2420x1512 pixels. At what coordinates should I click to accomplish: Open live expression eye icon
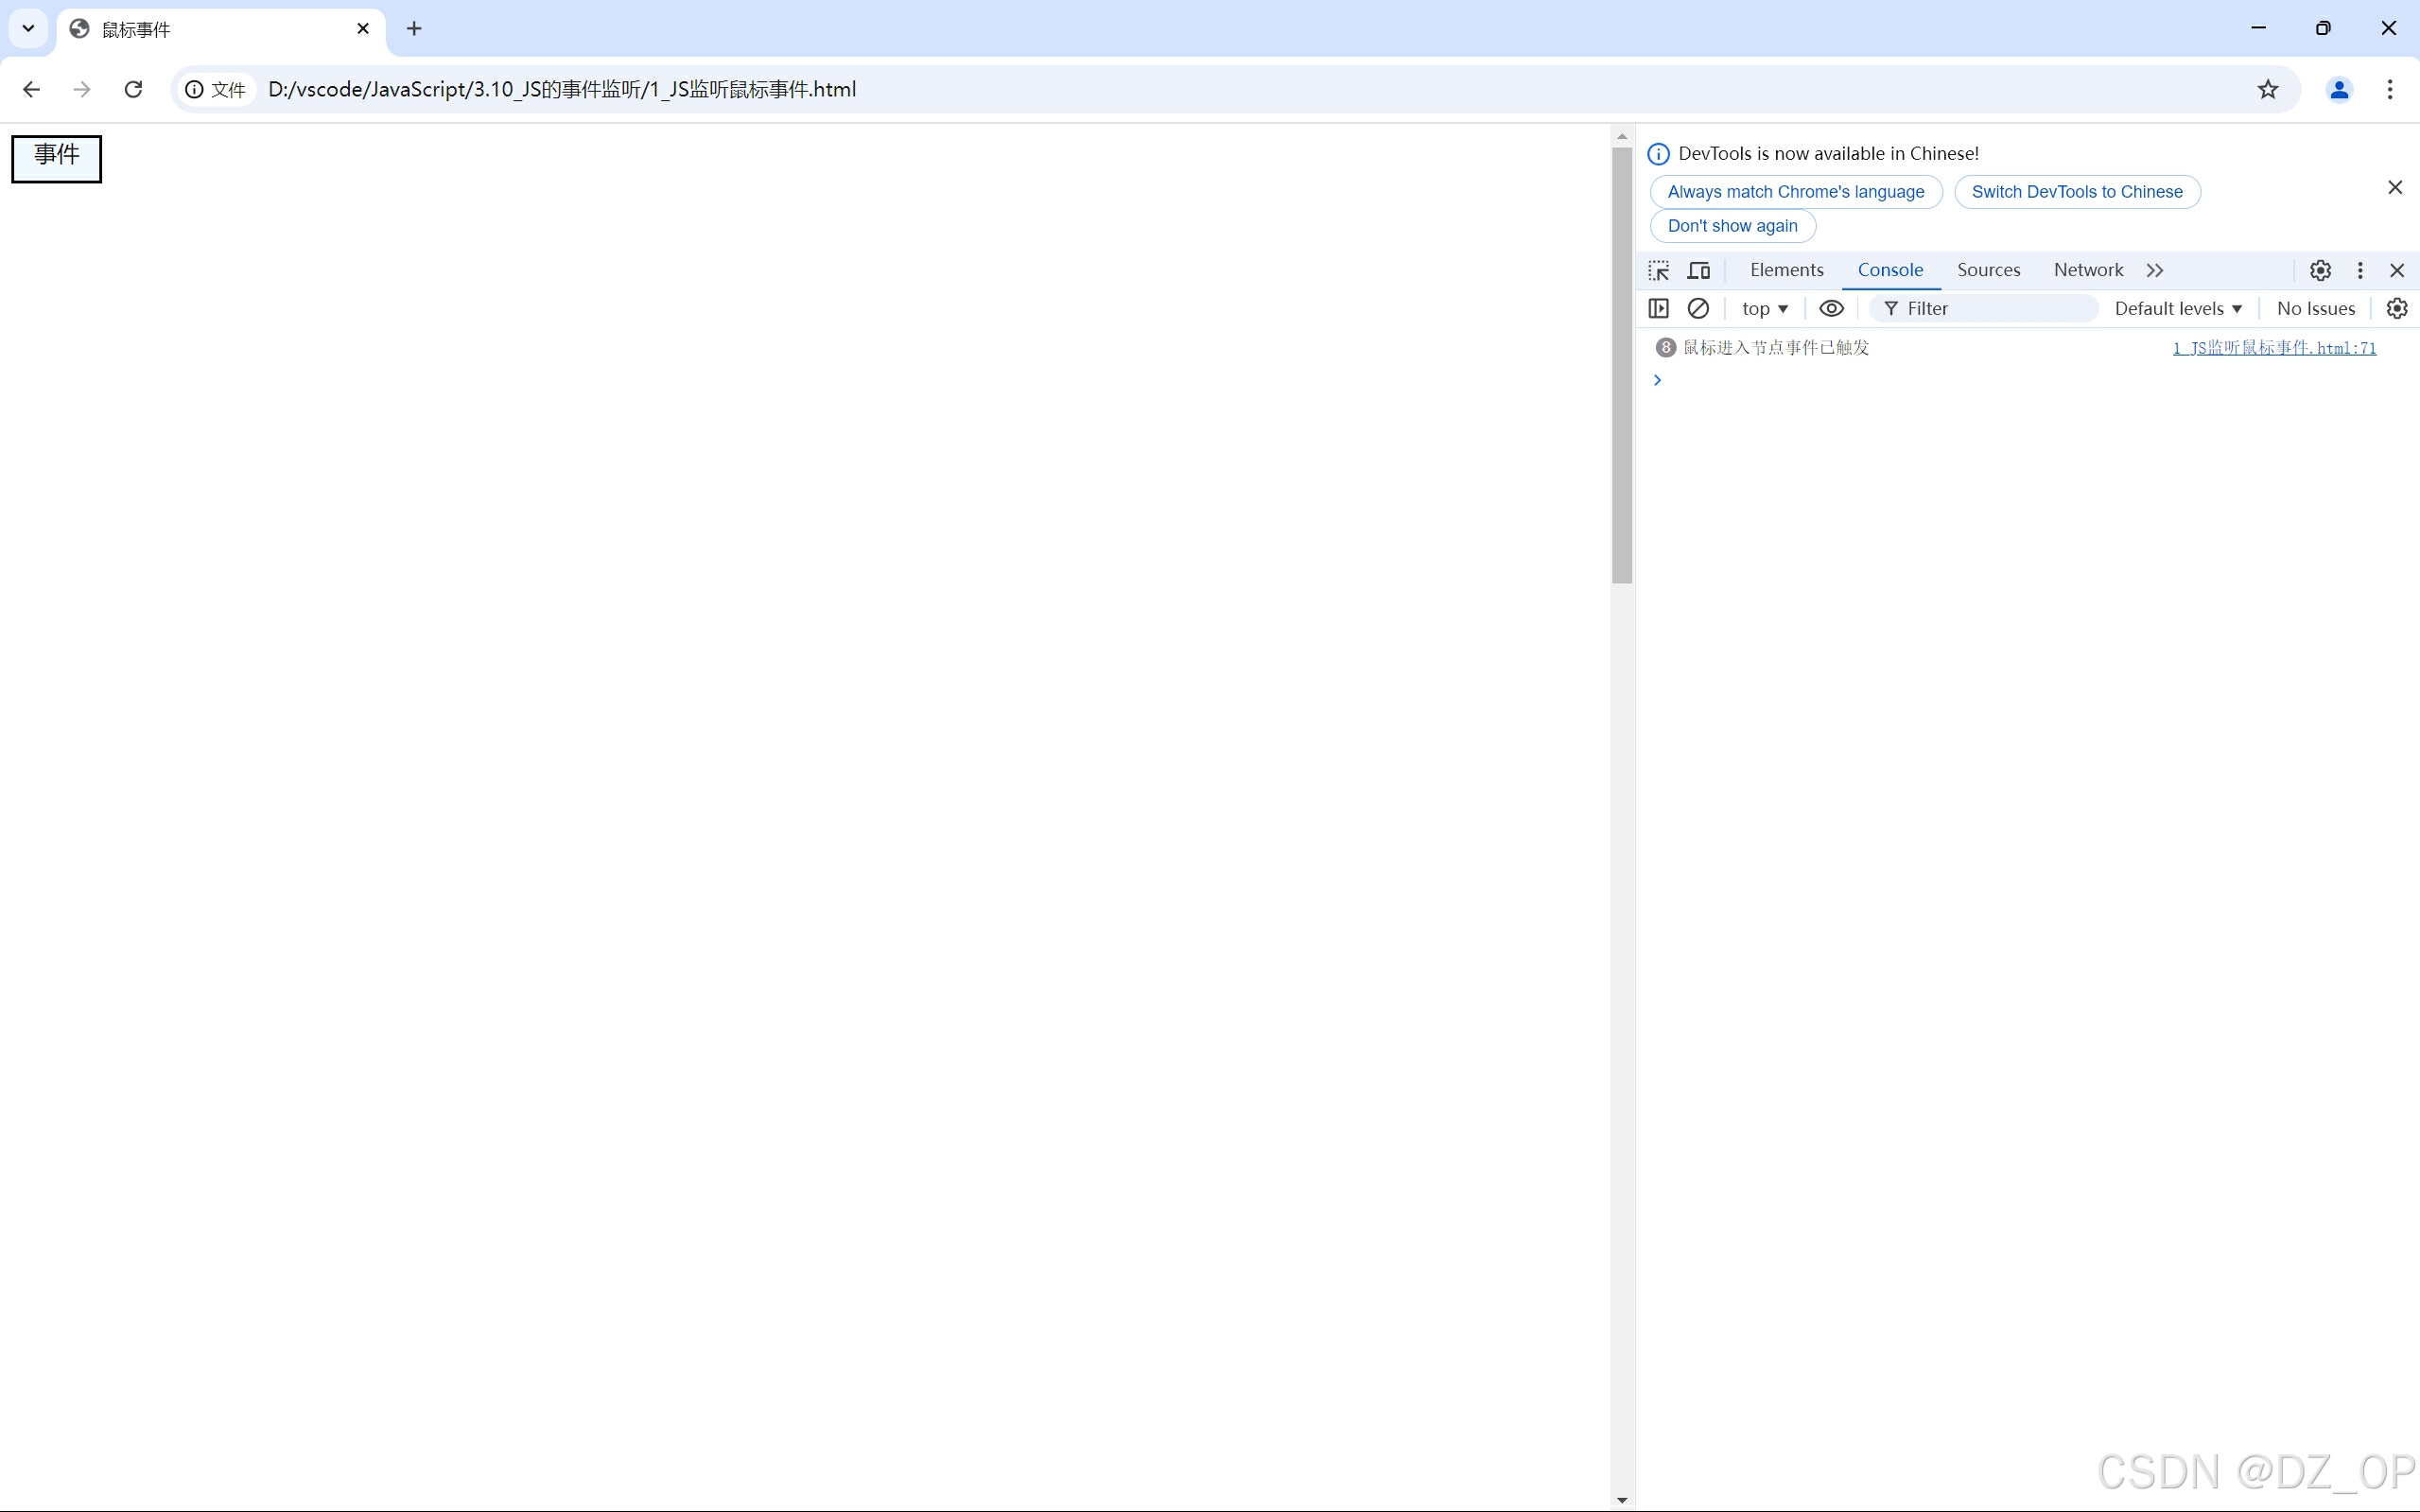1831,309
